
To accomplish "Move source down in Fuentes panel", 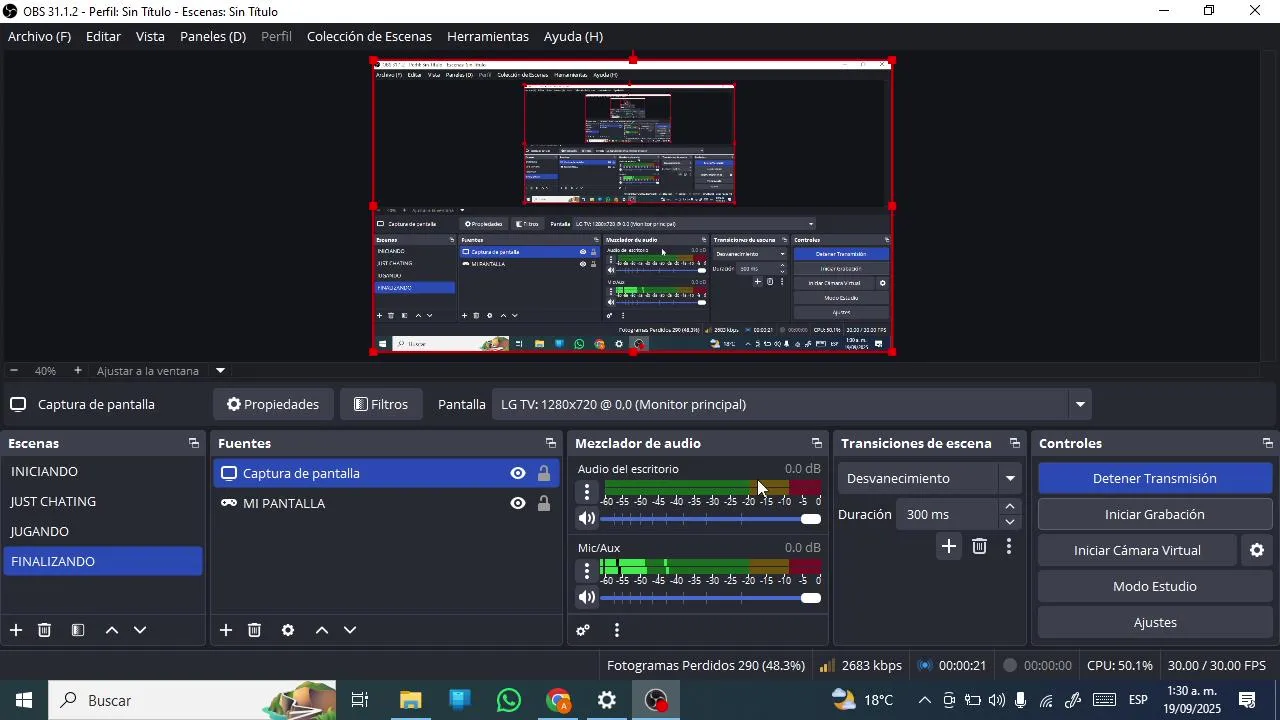I will [x=350, y=630].
